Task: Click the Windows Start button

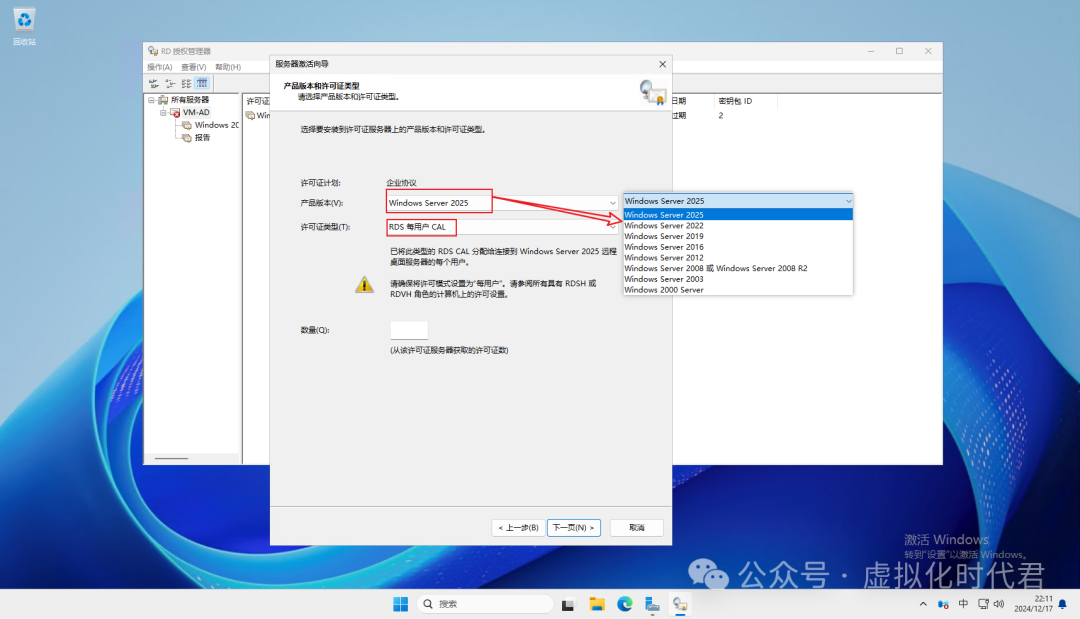Action: tap(400, 604)
